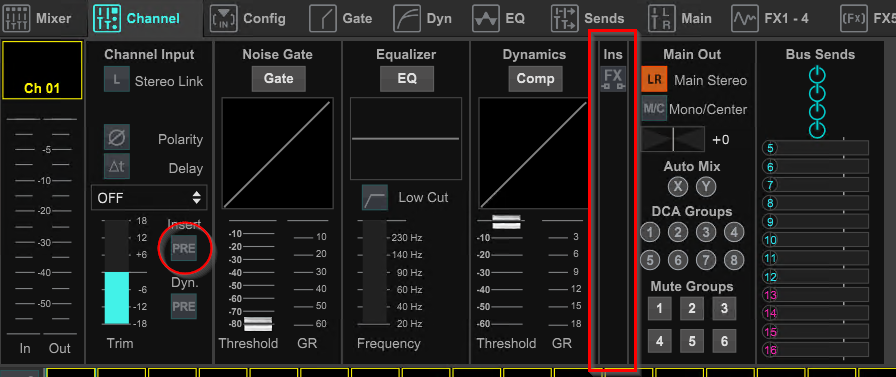The width and height of the screenshot is (896, 377).
Task: Click the Comp button under Dynamics
Action: [535, 79]
